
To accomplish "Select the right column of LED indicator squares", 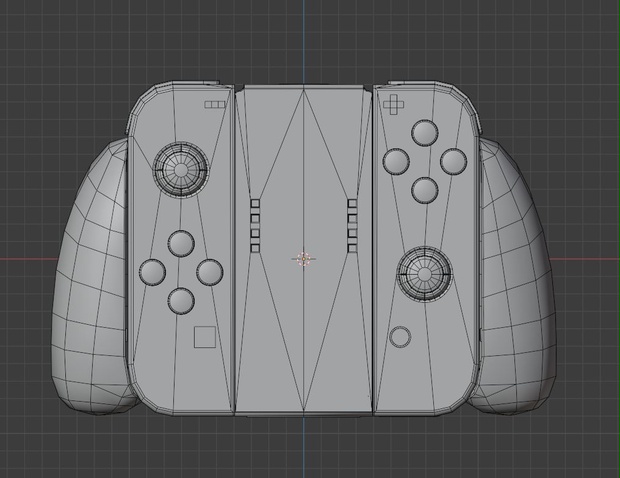I will tap(352, 226).
